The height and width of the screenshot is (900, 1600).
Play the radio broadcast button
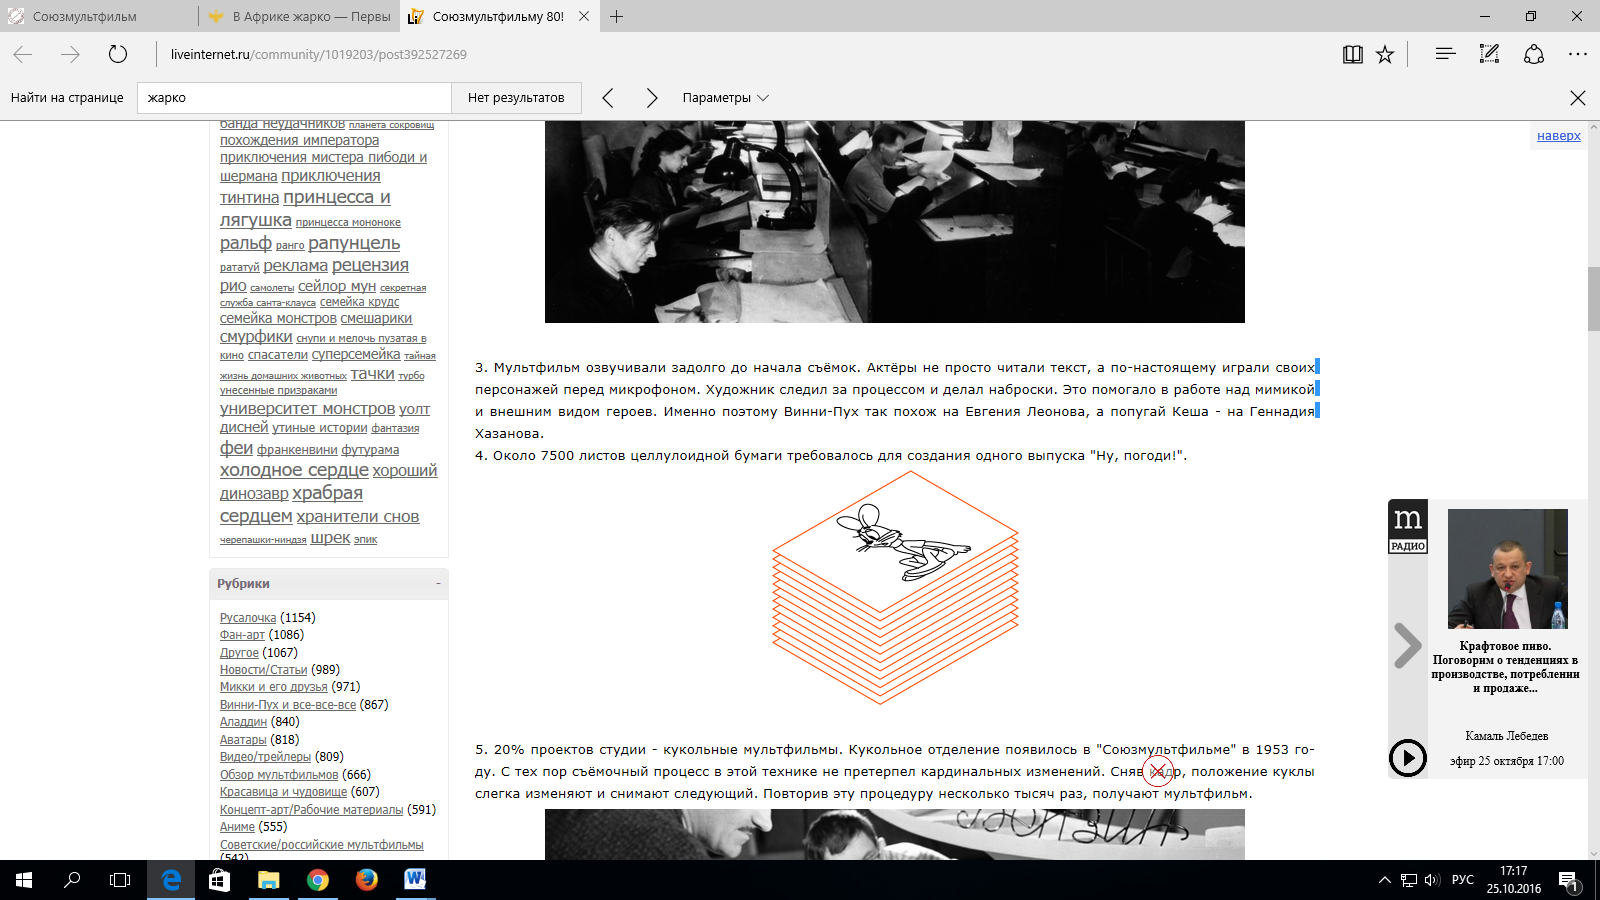[1408, 758]
